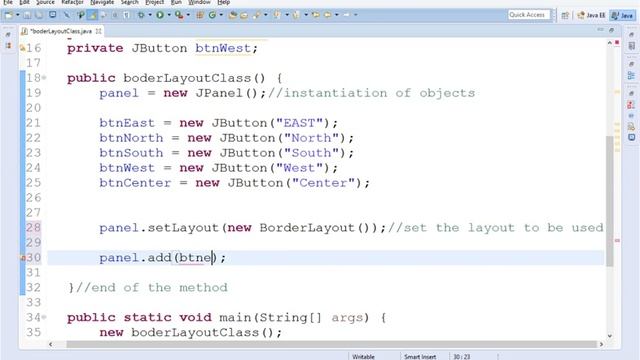Click the warning marker on line 16
640x360 pixels.
[x=22, y=48]
